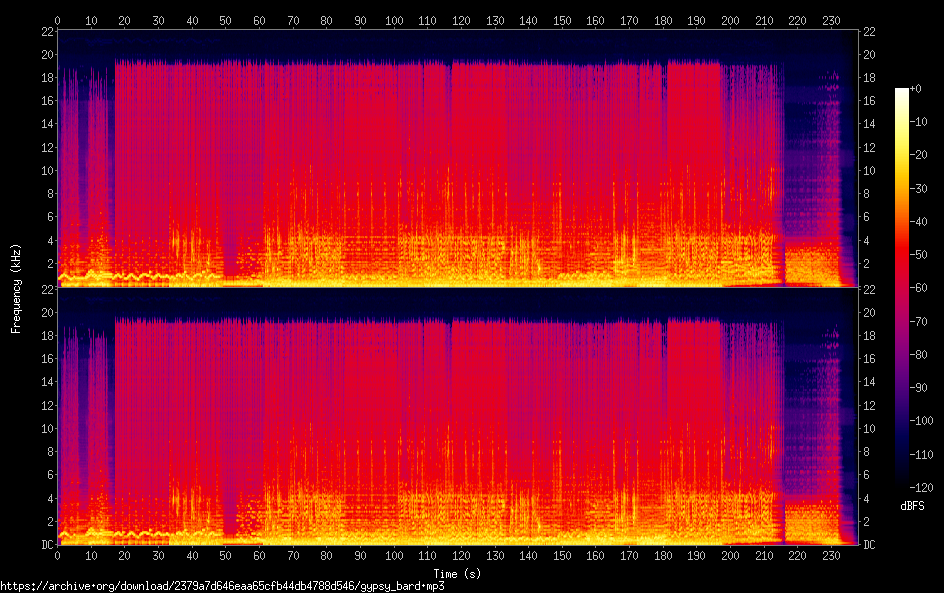This screenshot has width=944, height=593.
Task: Click the DC label at bottom-right of the lower channel
Action: [x=869, y=544]
